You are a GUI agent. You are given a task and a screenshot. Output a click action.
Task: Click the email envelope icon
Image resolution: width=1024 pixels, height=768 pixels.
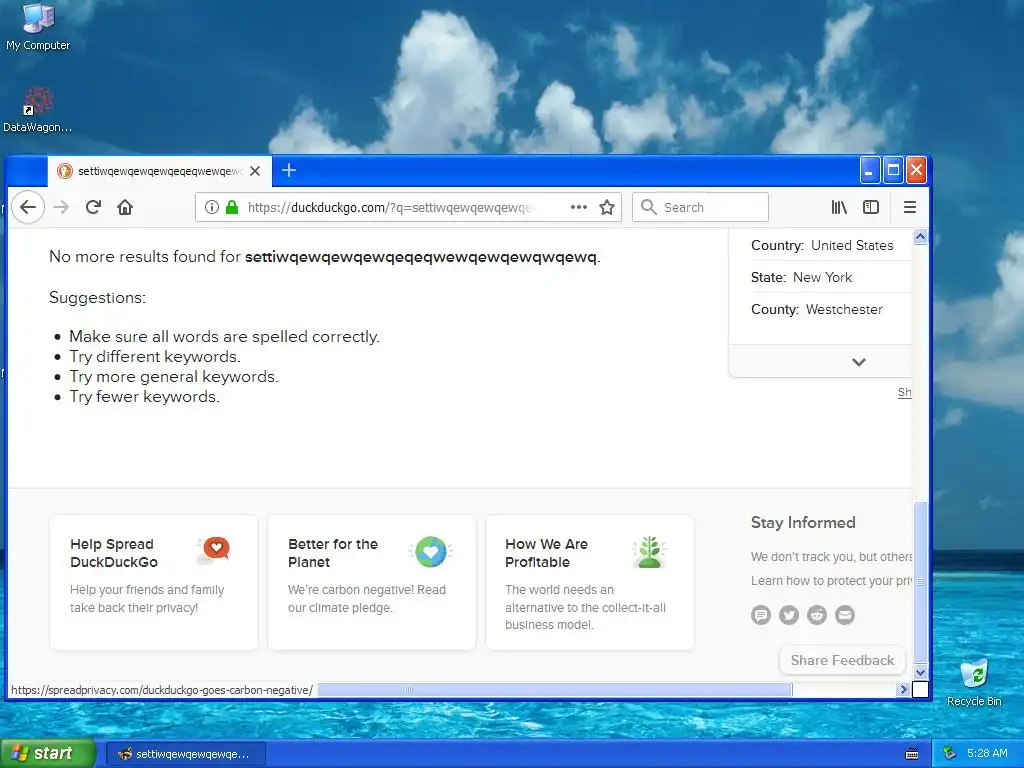pos(845,615)
